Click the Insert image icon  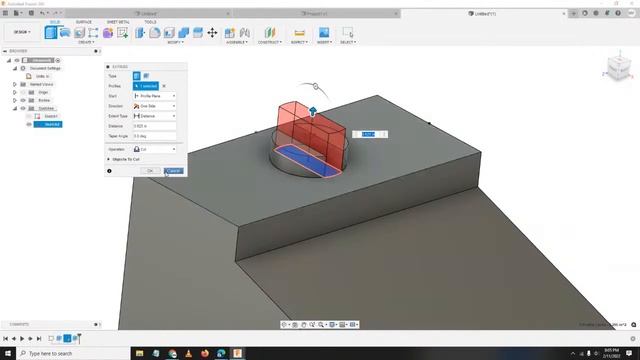coord(324,33)
